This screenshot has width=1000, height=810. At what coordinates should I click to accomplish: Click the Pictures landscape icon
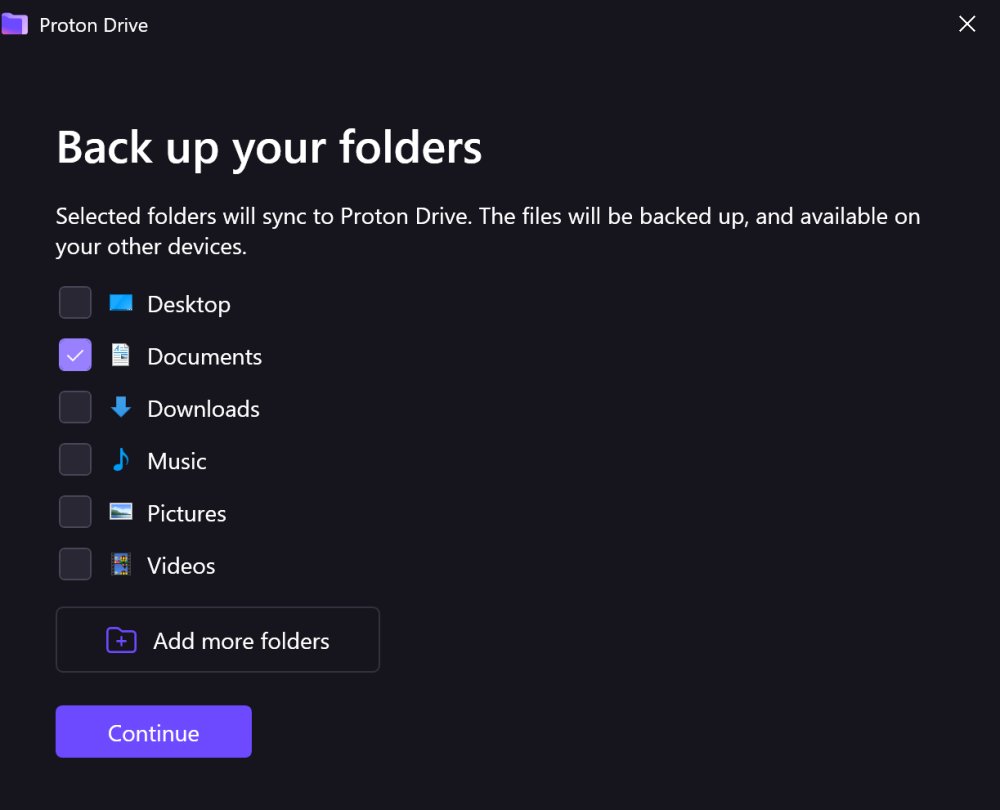coord(121,512)
